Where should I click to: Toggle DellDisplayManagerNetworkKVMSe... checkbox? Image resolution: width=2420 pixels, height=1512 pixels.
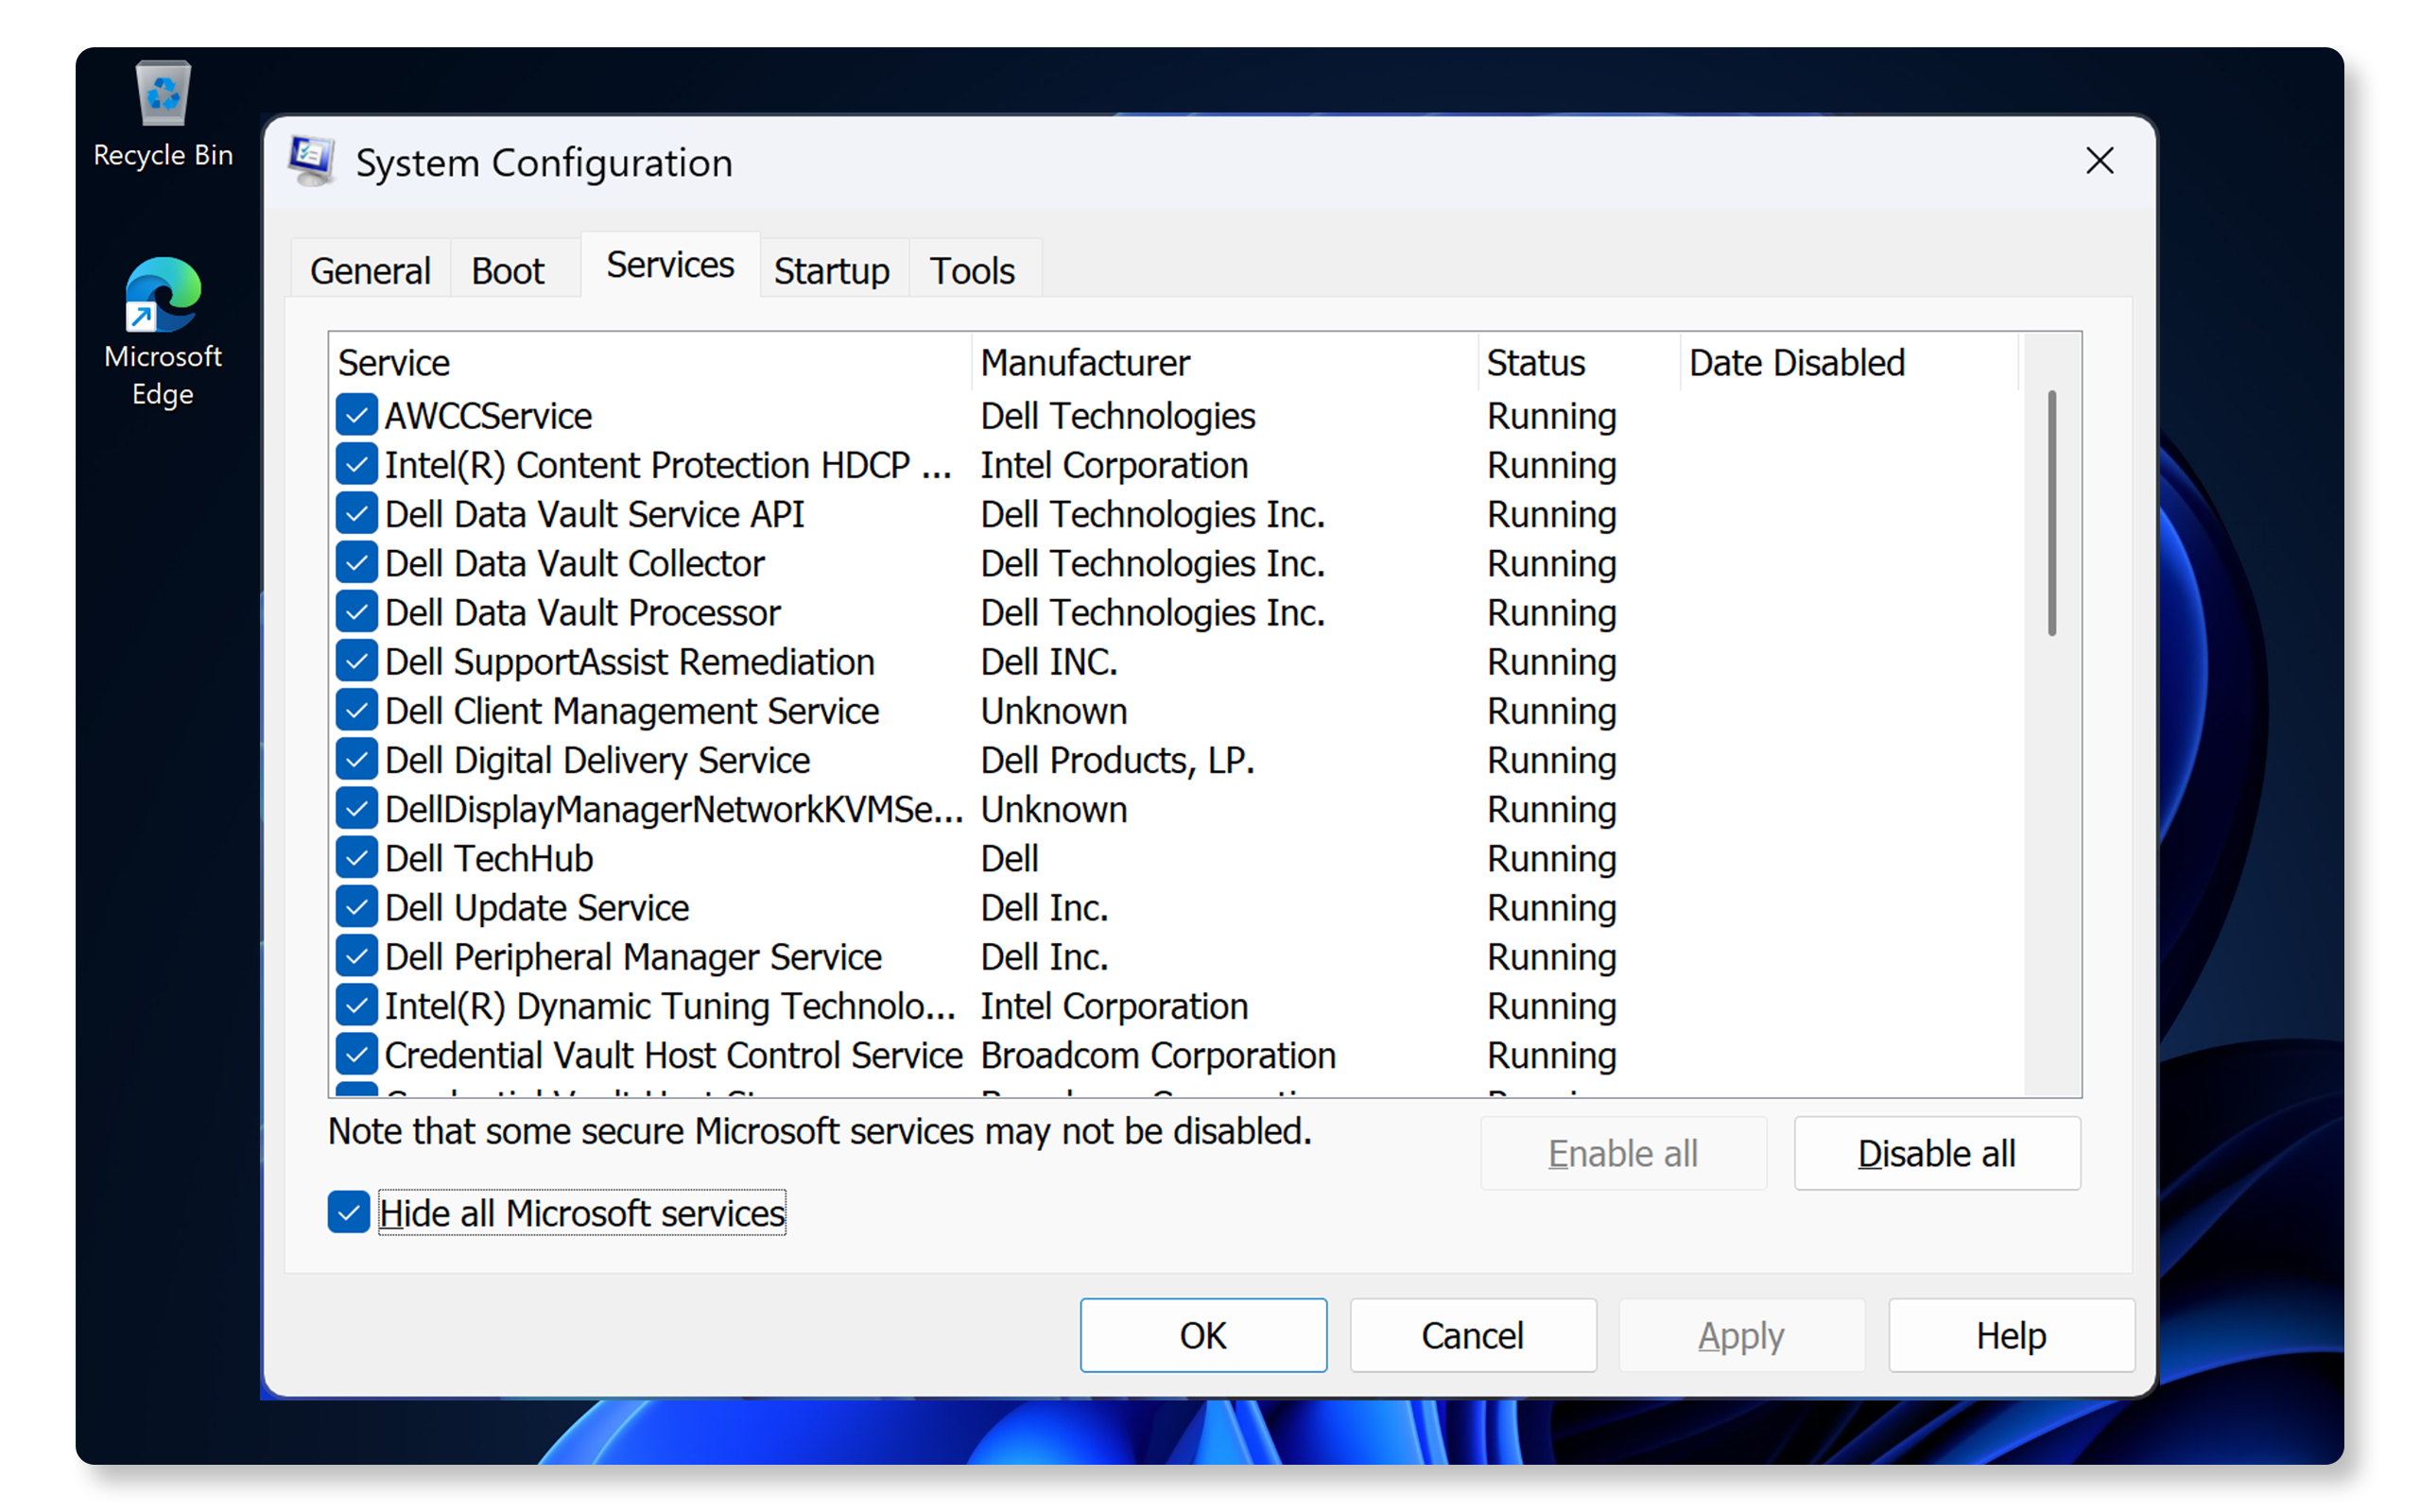357,809
